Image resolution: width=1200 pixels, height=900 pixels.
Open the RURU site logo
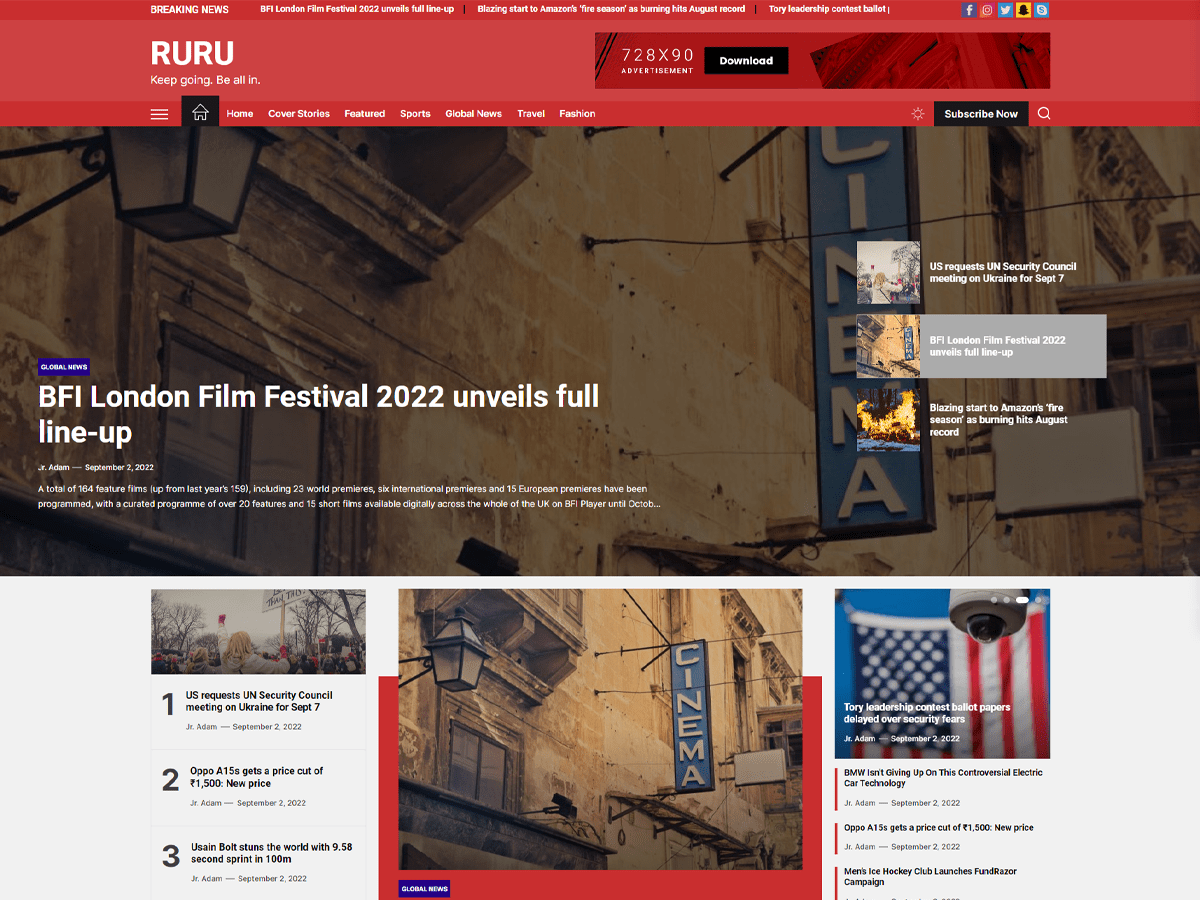[x=192, y=53]
